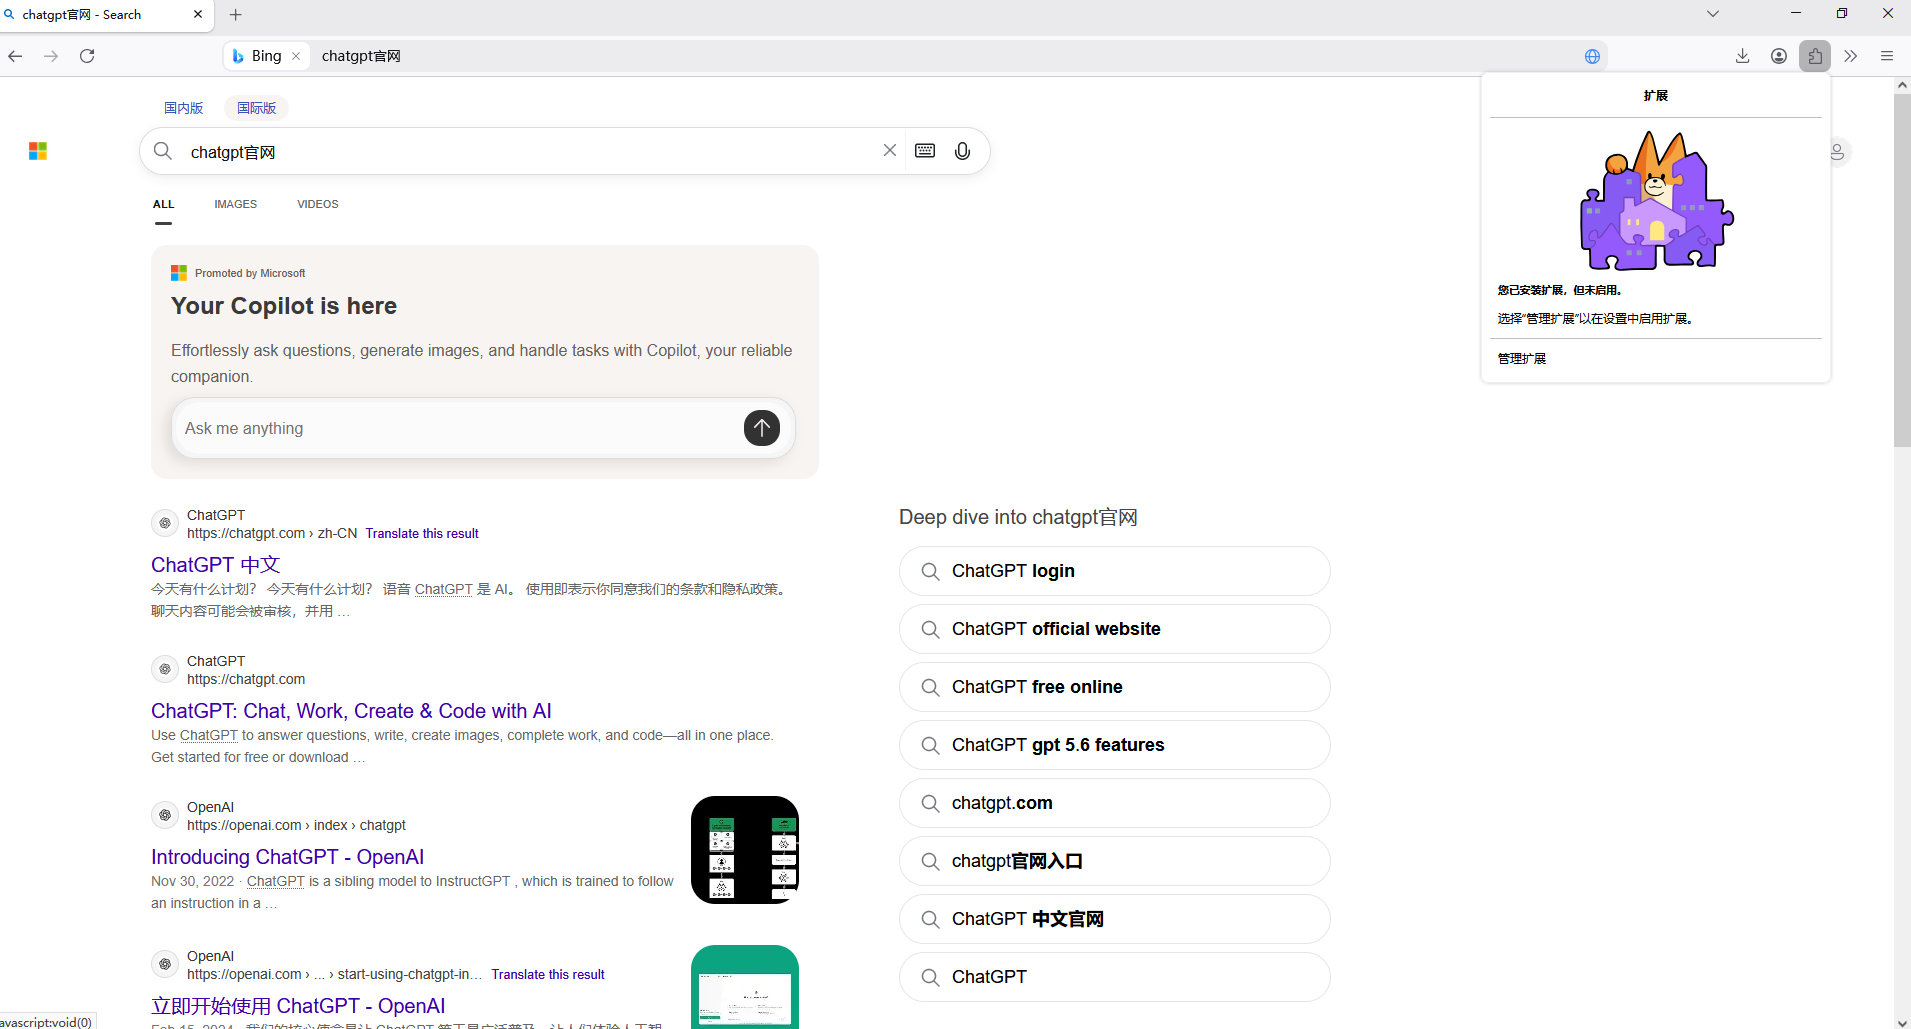Search related query chatgpt官网入口

[x=1115, y=861]
